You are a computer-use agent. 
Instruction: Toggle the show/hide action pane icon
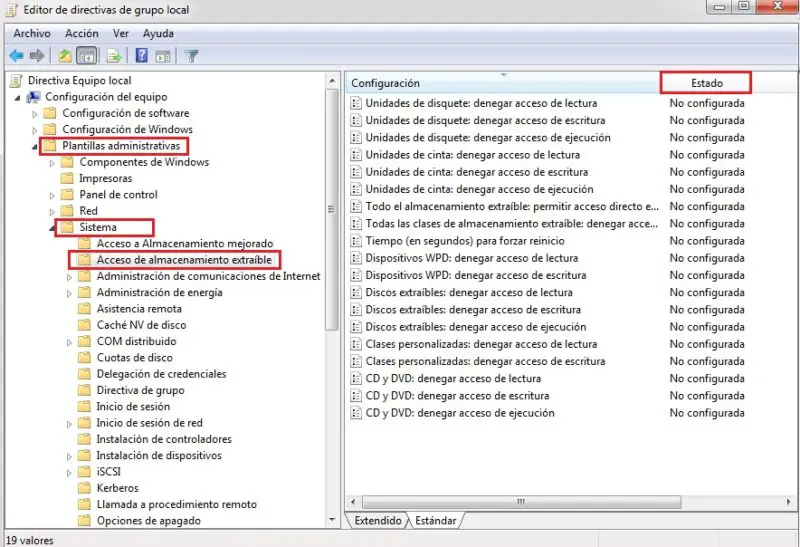163,56
